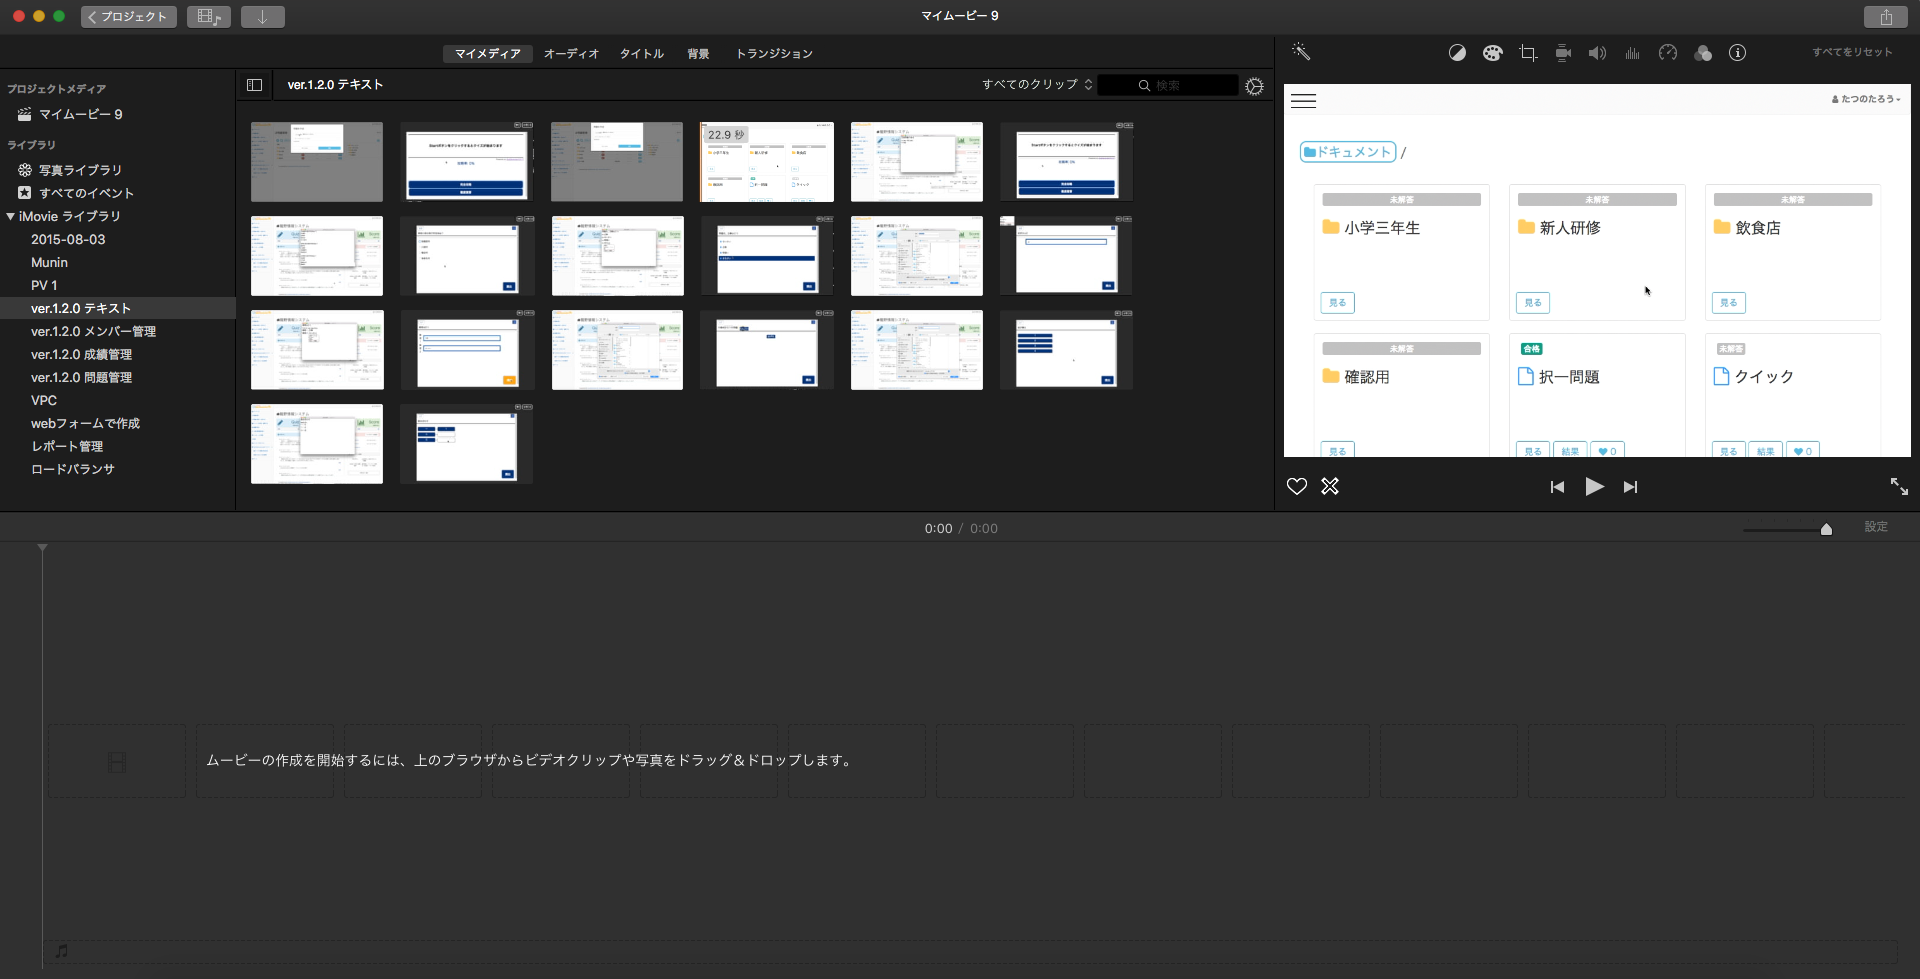
Task: Collapse the iMovie ライブラリ tree
Action: point(11,216)
